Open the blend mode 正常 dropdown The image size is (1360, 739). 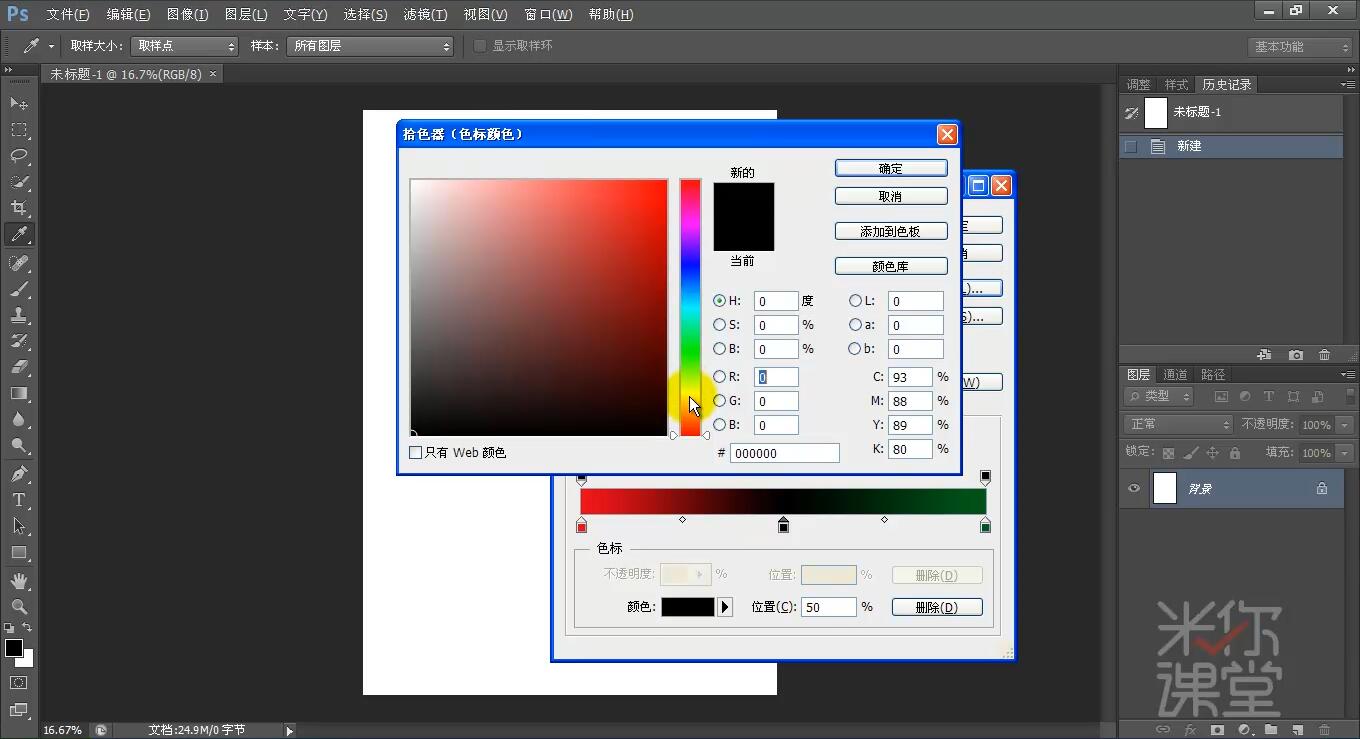1177,424
